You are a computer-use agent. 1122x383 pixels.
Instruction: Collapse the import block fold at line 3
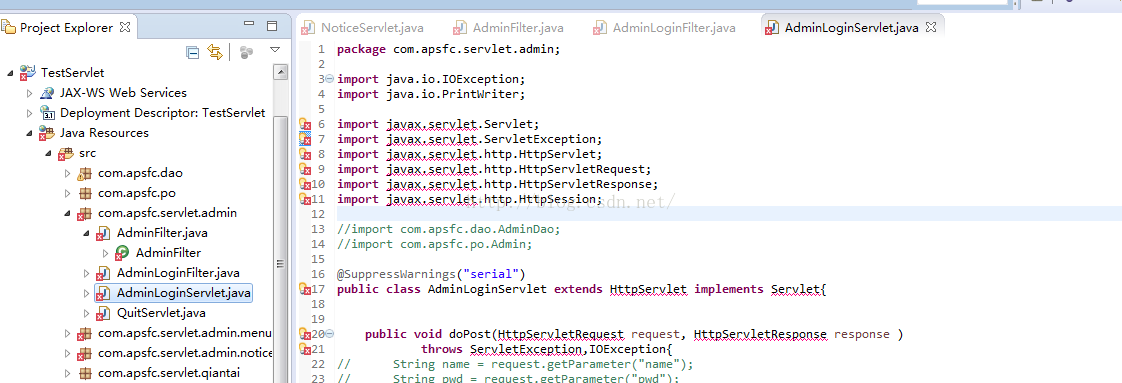(330, 79)
